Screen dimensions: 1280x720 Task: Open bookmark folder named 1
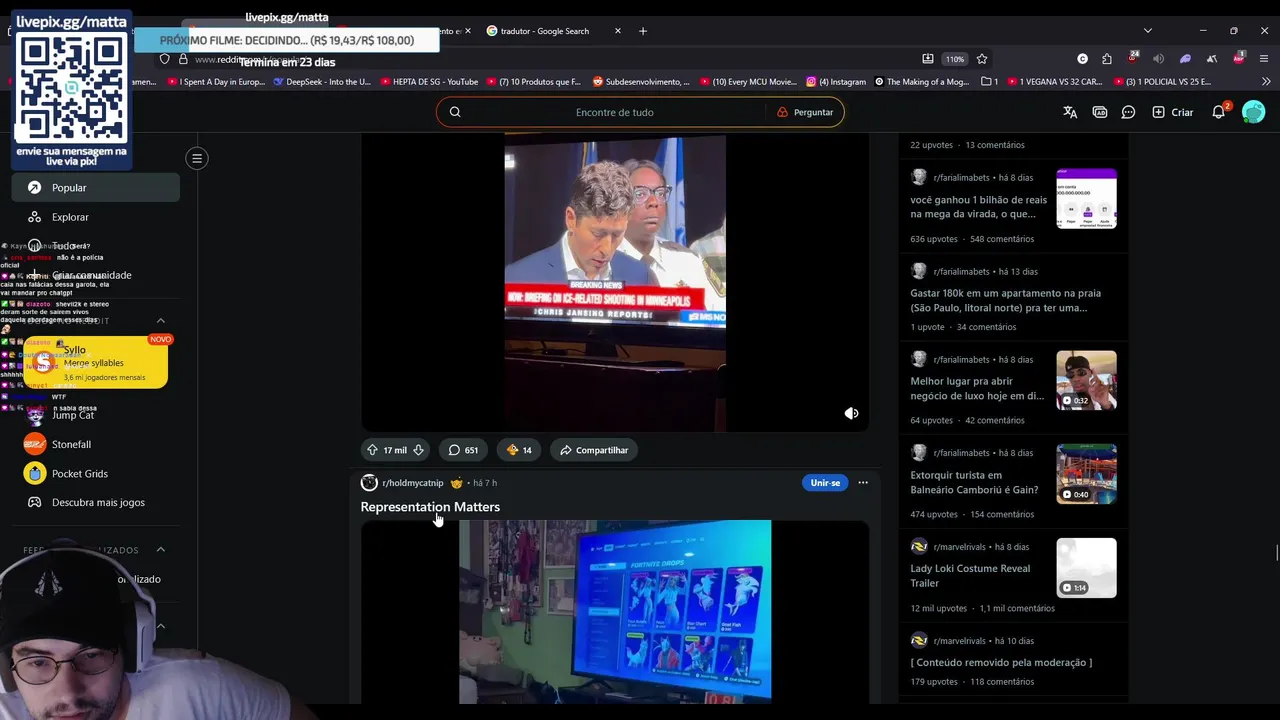[x=990, y=82]
